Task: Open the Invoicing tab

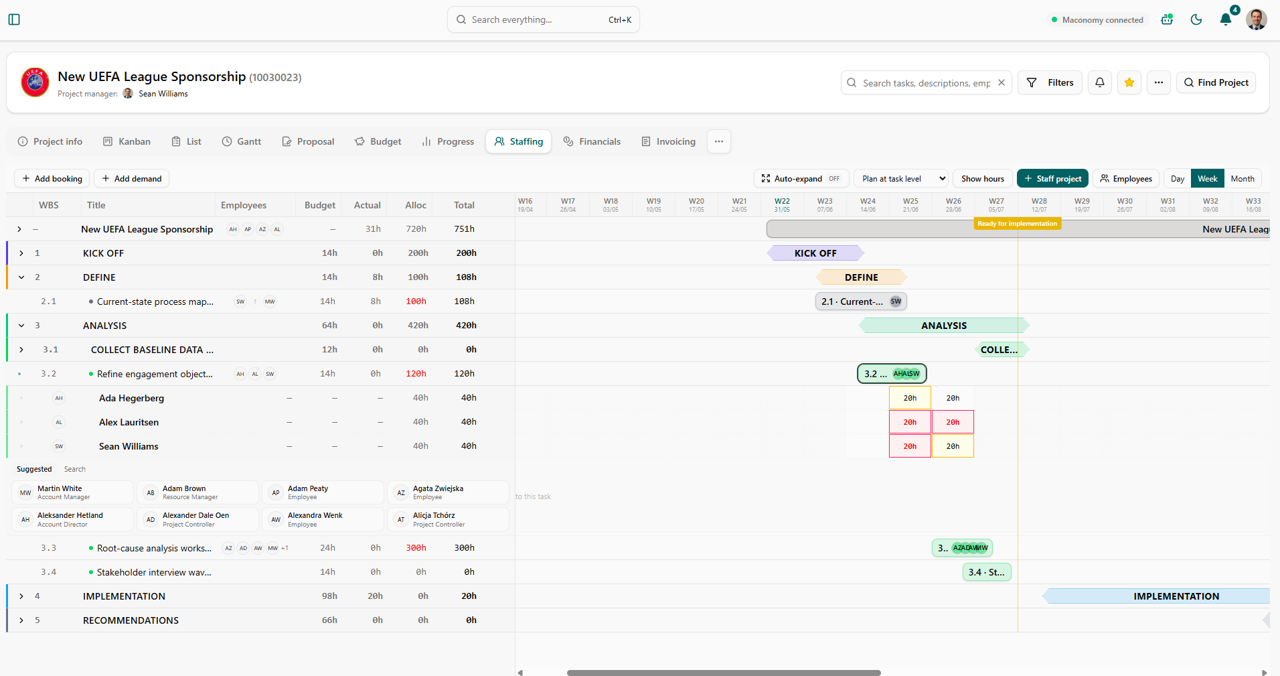Action: (668, 142)
